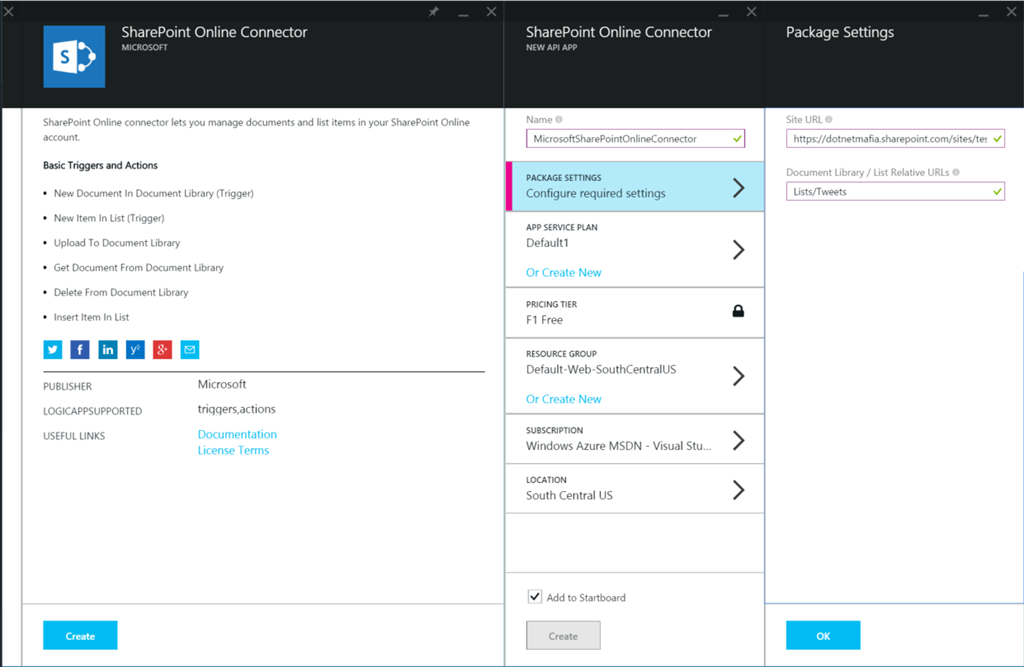Share connector on LinkedIn
The width and height of the screenshot is (1024, 667).
(x=108, y=350)
